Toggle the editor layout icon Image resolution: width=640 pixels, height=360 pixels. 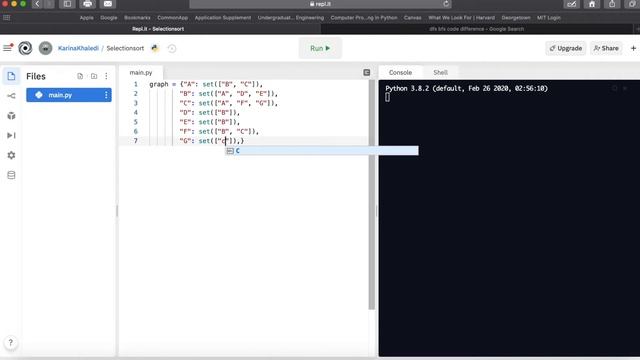[x=367, y=73]
